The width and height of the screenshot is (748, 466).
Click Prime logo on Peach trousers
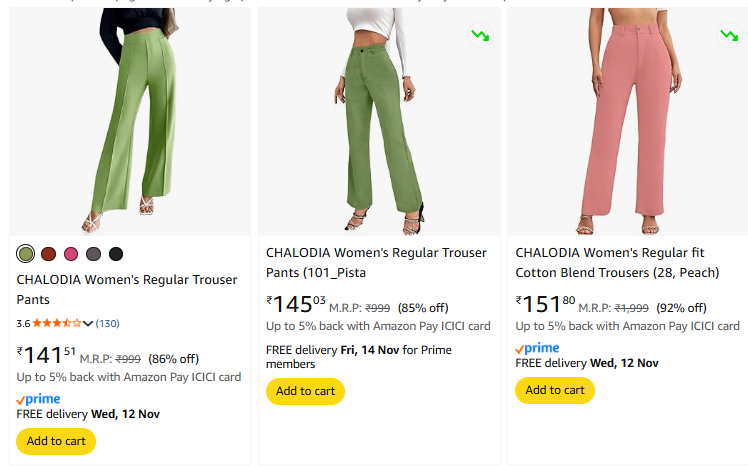538,348
